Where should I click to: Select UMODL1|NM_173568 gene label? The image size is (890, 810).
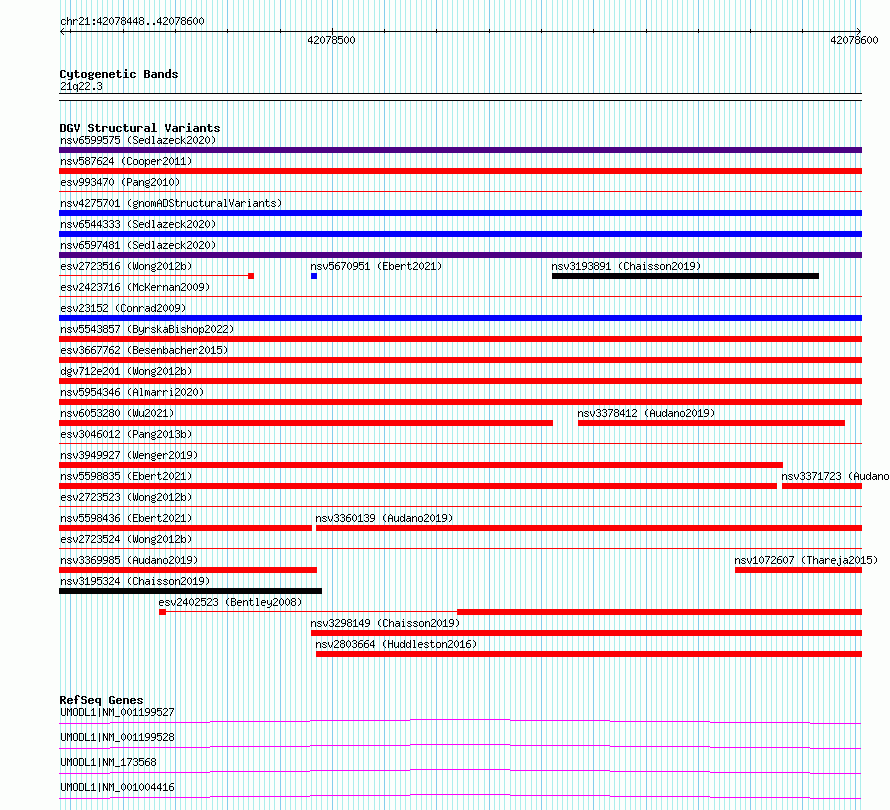[108, 762]
